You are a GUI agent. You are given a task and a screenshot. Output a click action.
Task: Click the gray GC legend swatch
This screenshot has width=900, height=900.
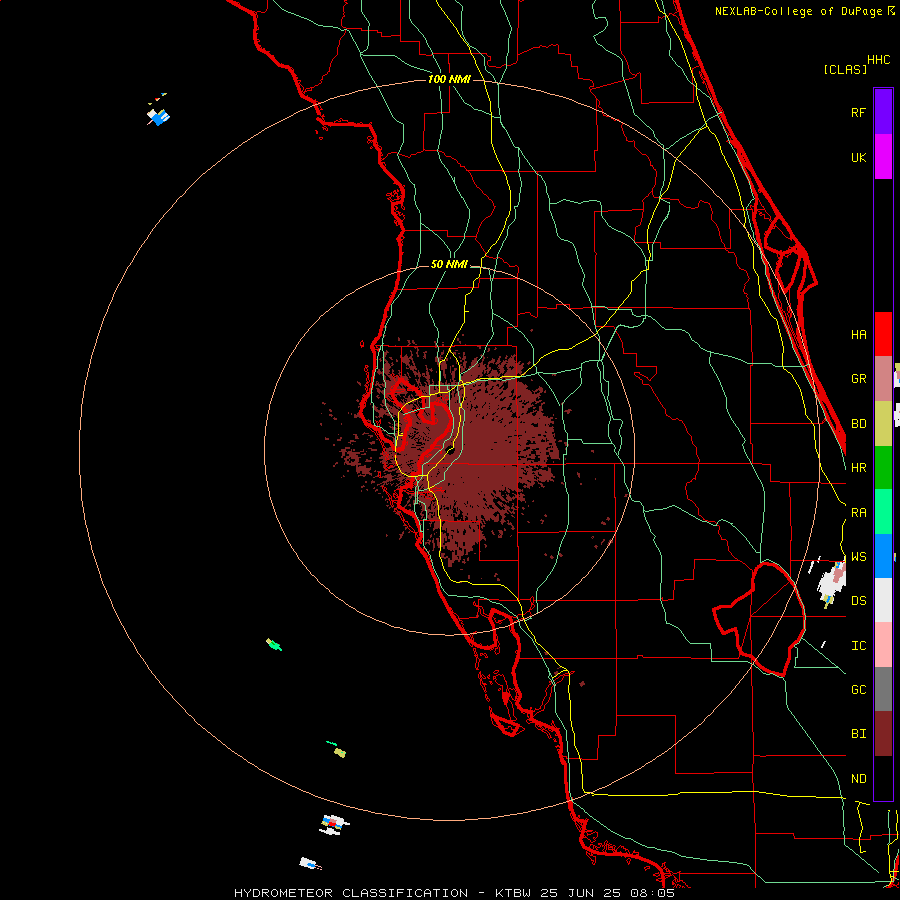[883, 689]
